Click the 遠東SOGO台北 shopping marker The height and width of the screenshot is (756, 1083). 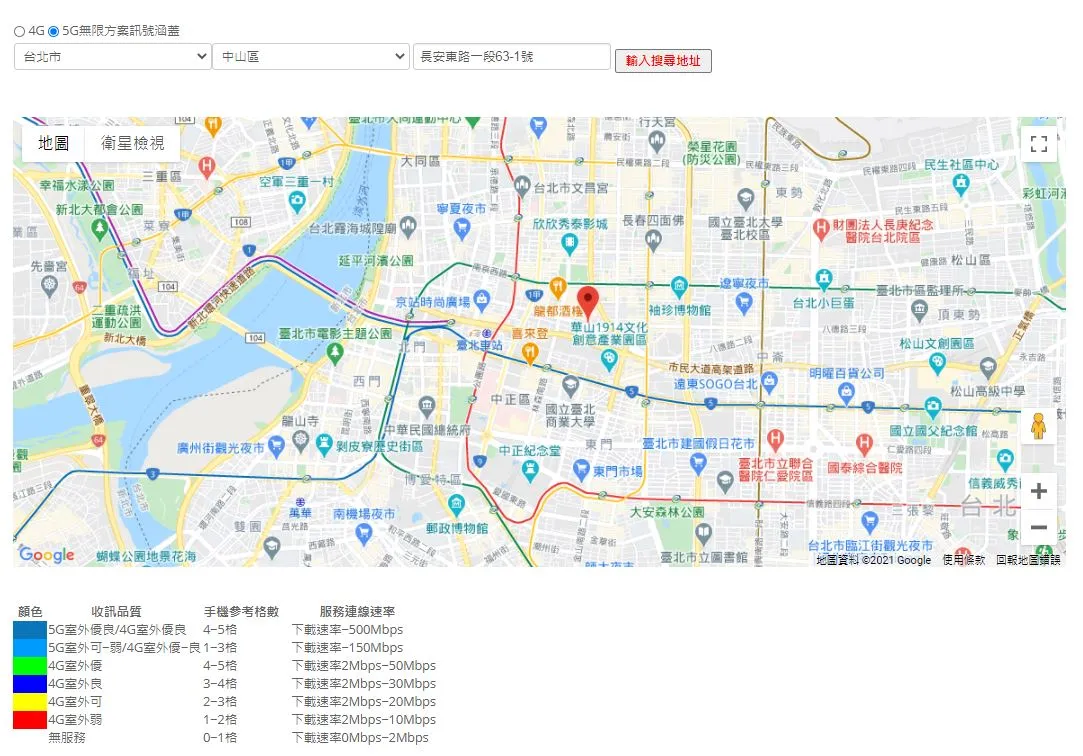point(769,381)
